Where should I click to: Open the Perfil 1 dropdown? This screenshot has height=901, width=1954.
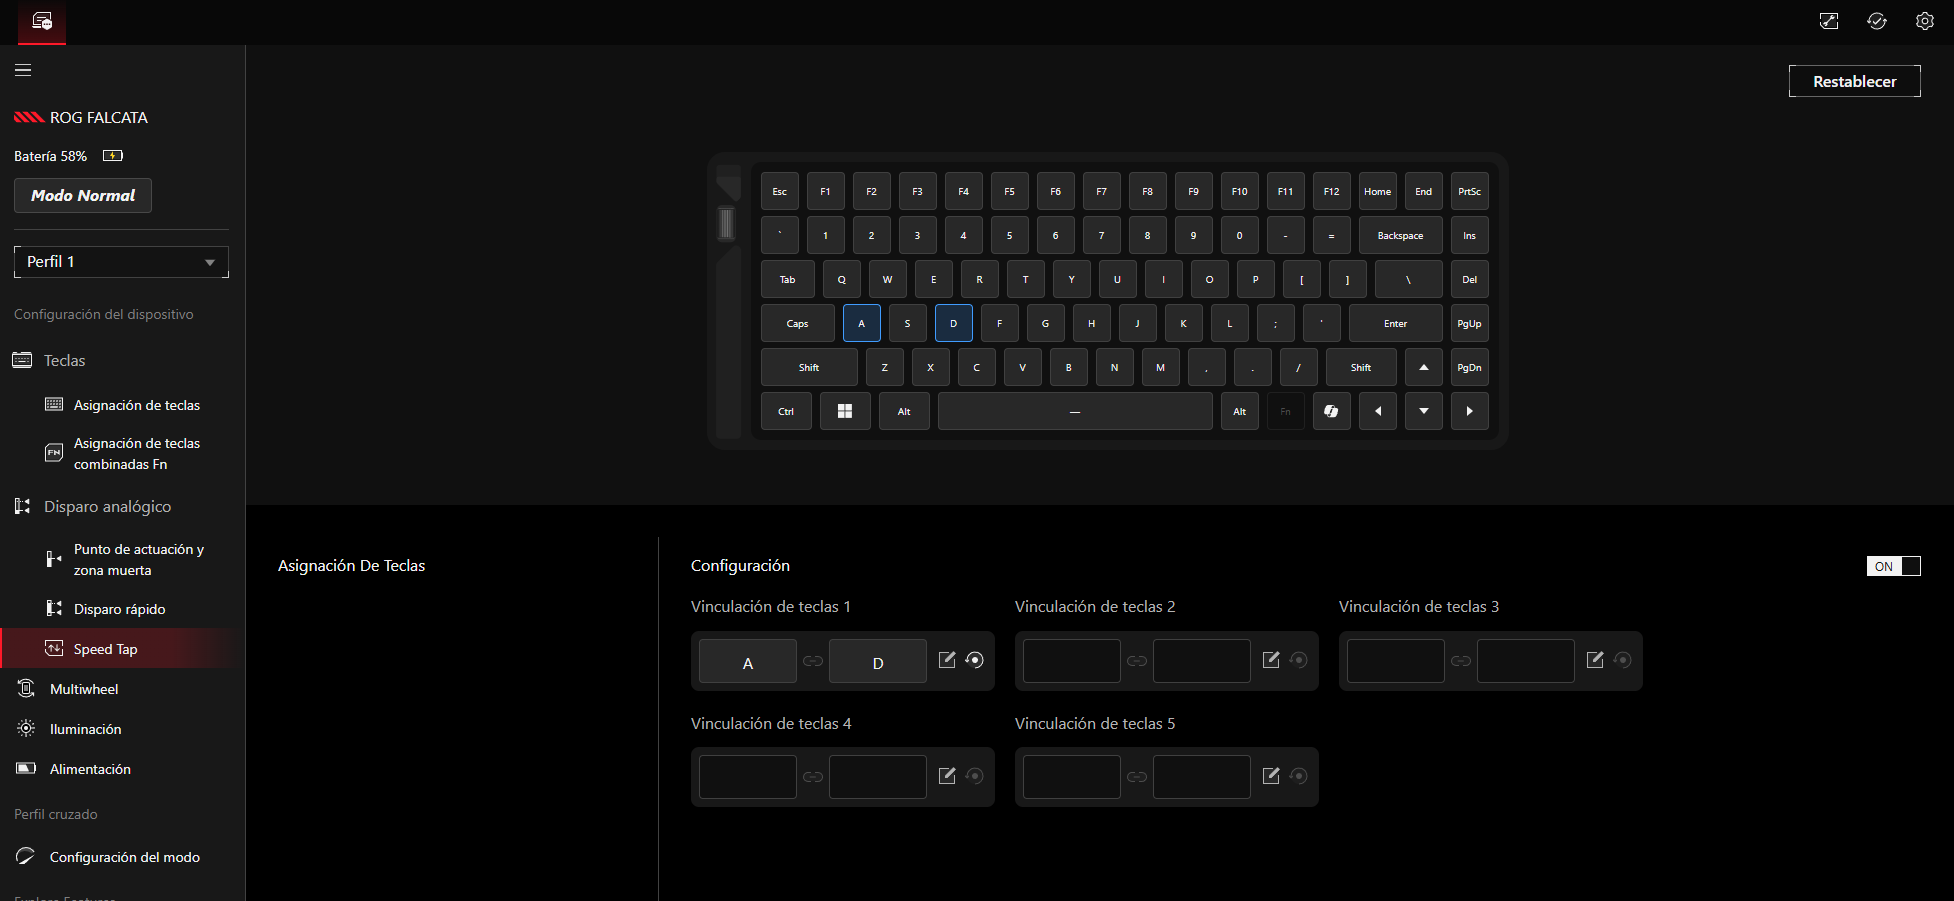tap(121, 262)
